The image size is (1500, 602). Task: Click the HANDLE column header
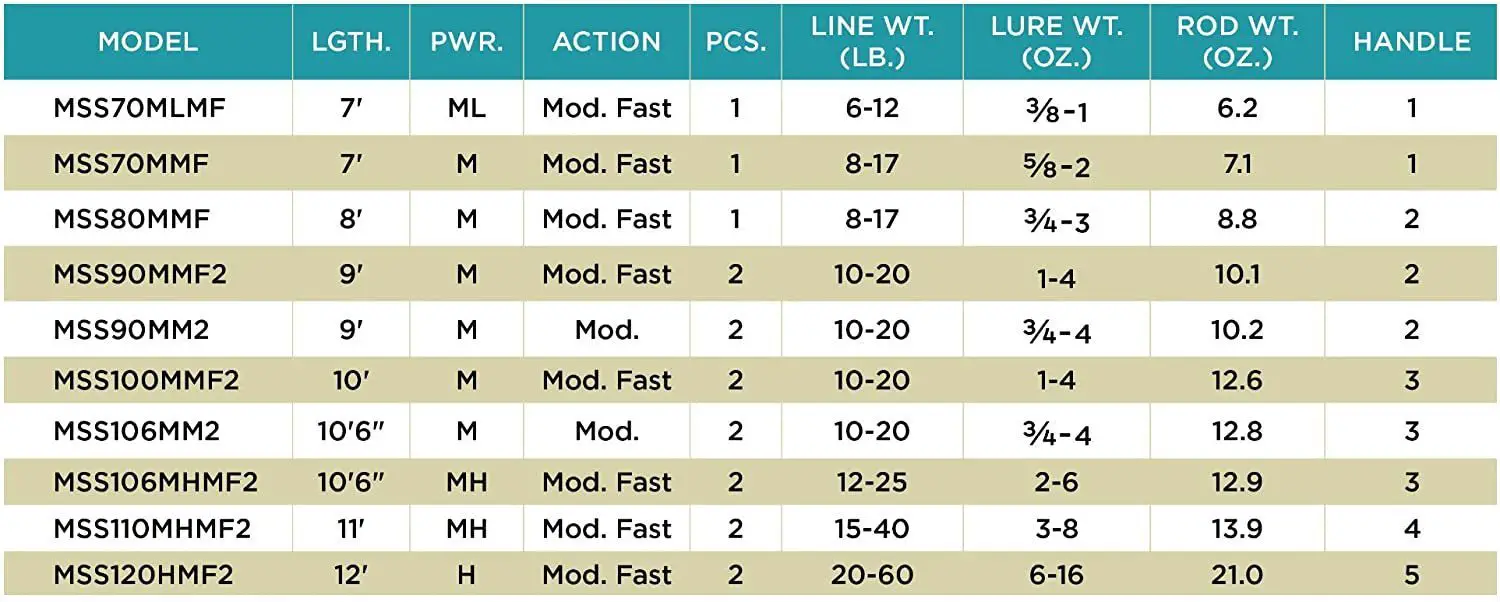(1412, 41)
